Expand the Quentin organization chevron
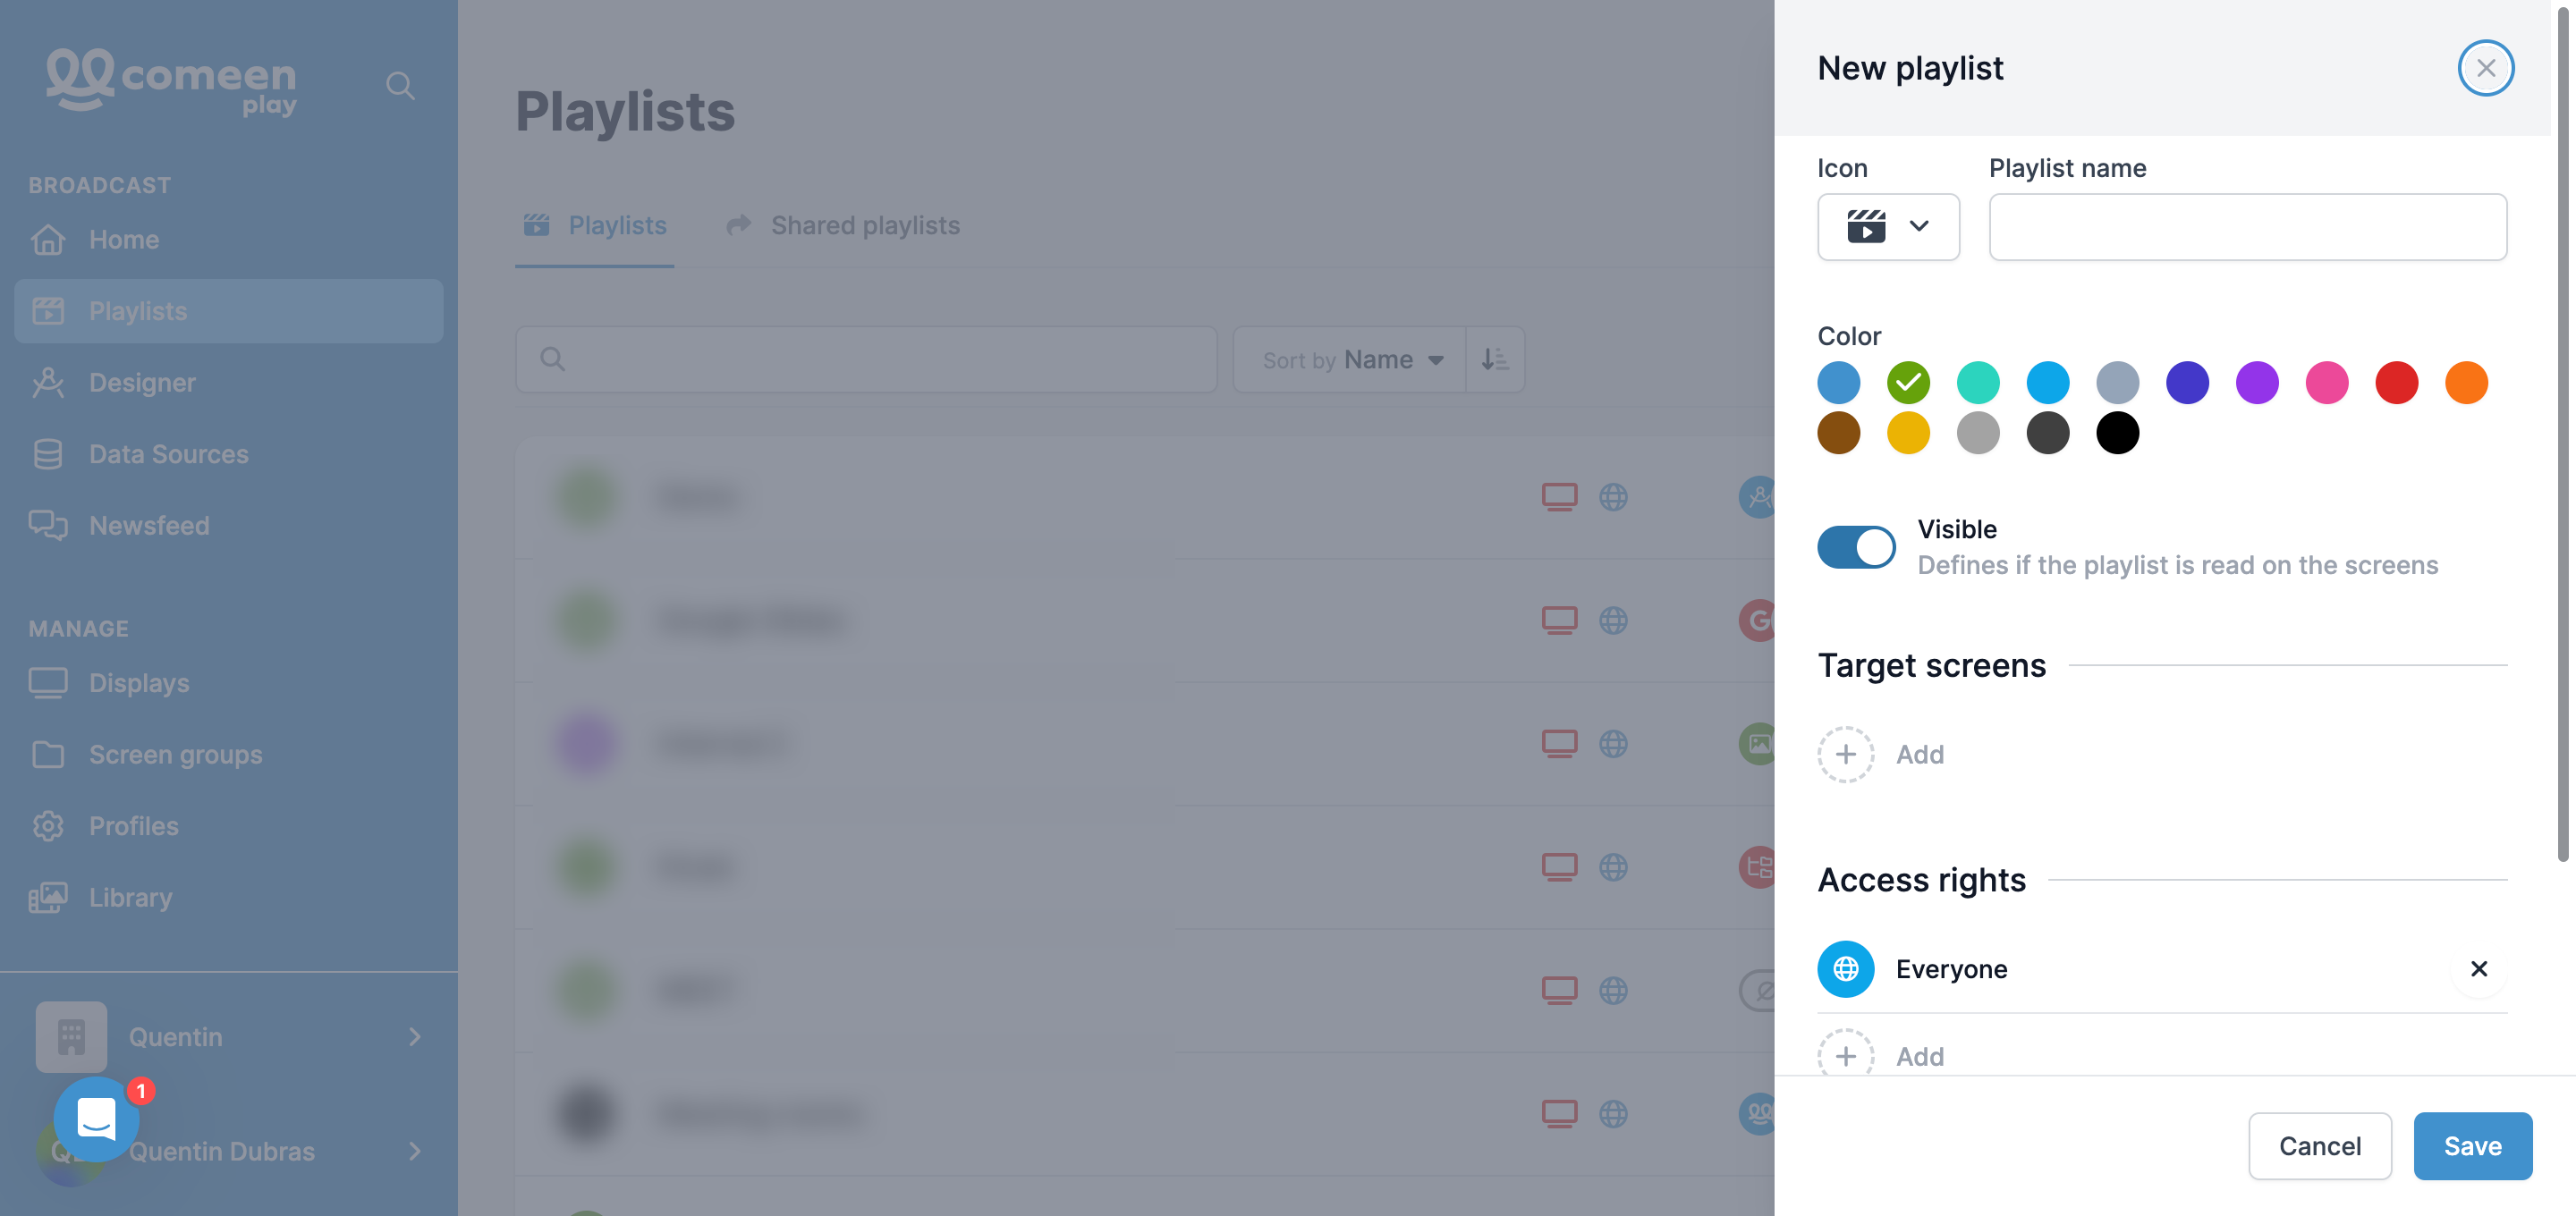The width and height of the screenshot is (2576, 1216). [415, 1037]
